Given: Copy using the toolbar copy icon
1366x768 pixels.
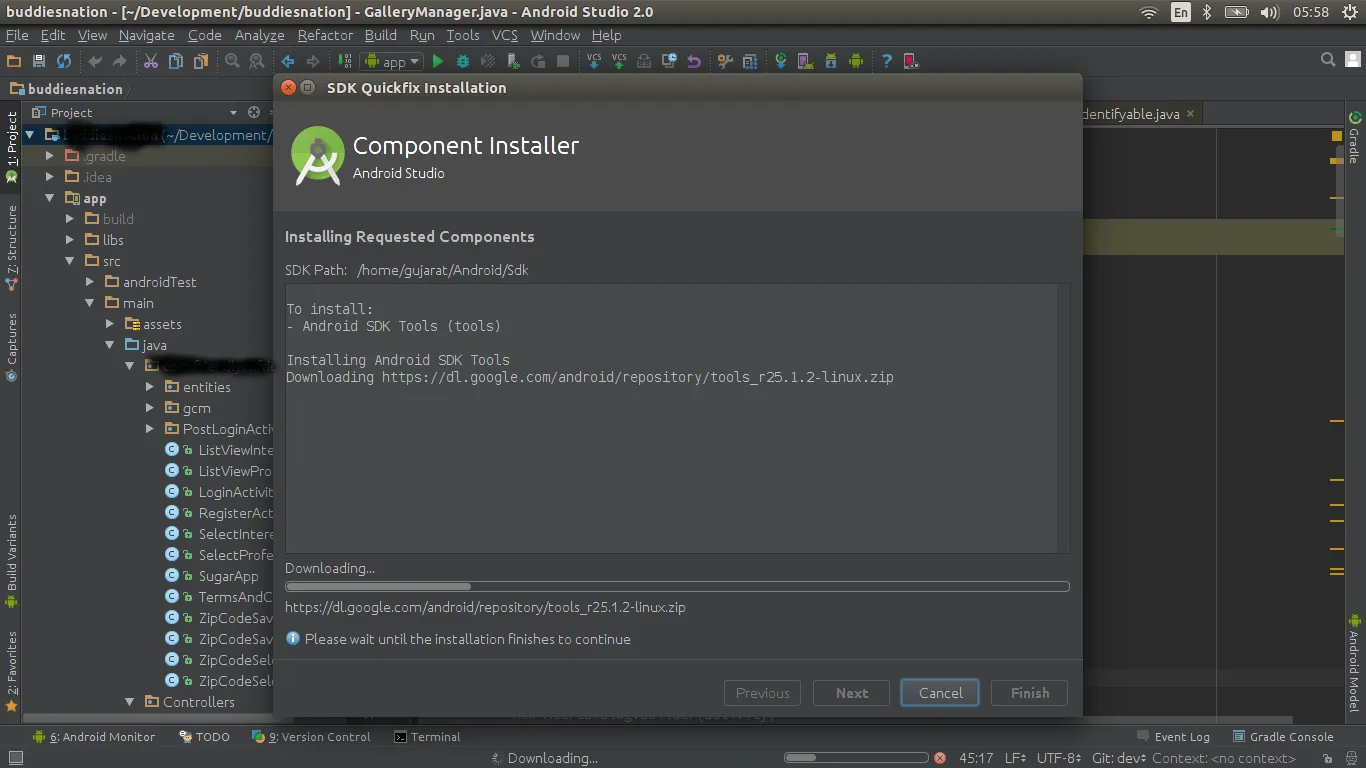Looking at the screenshot, I should (176, 62).
